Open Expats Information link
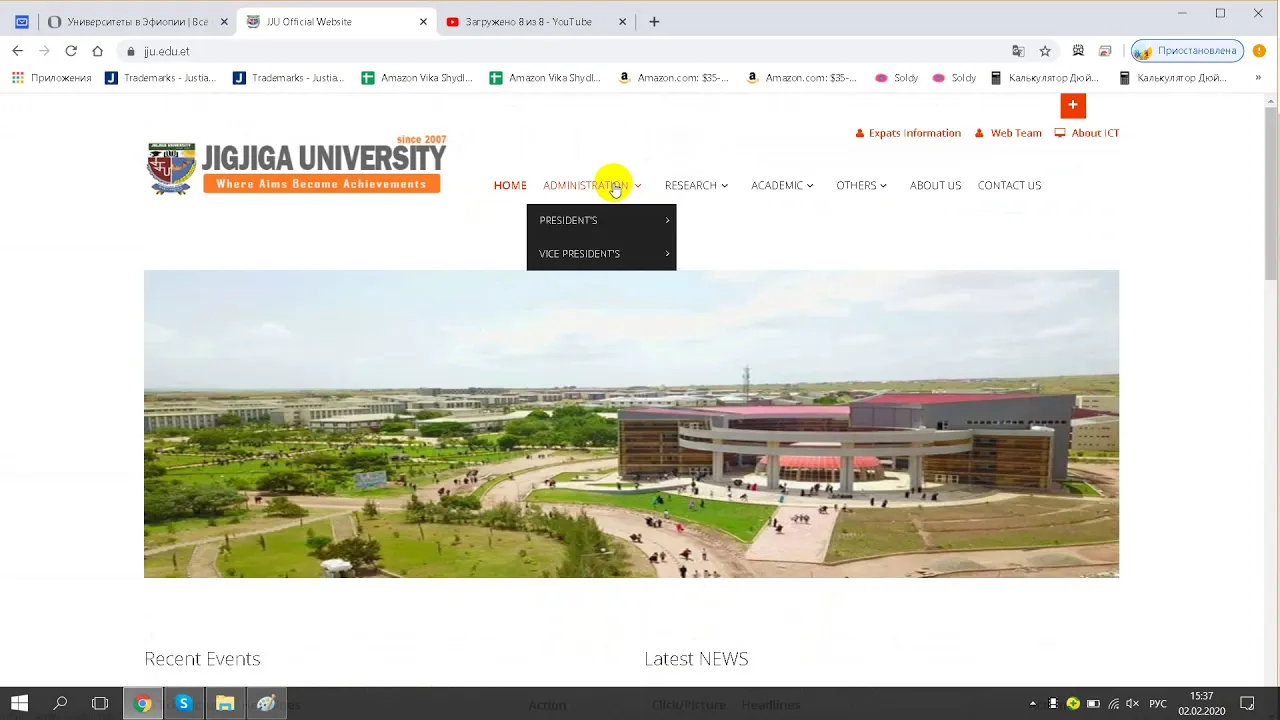The height and width of the screenshot is (720, 1280). point(908,133)
